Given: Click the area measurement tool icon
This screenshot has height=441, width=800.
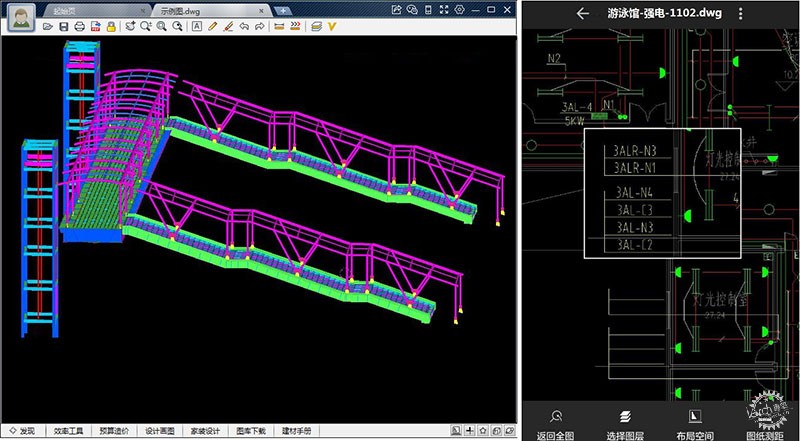Looking at the screenshot, I should (295, 27).
